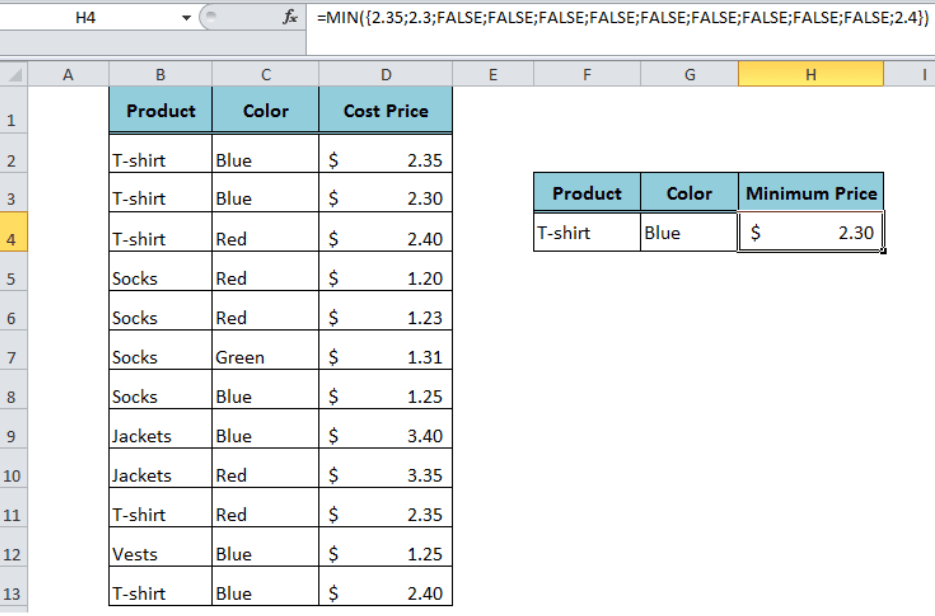Click the Product header cell in column B

pyautogui.click(x=160, y=110)
